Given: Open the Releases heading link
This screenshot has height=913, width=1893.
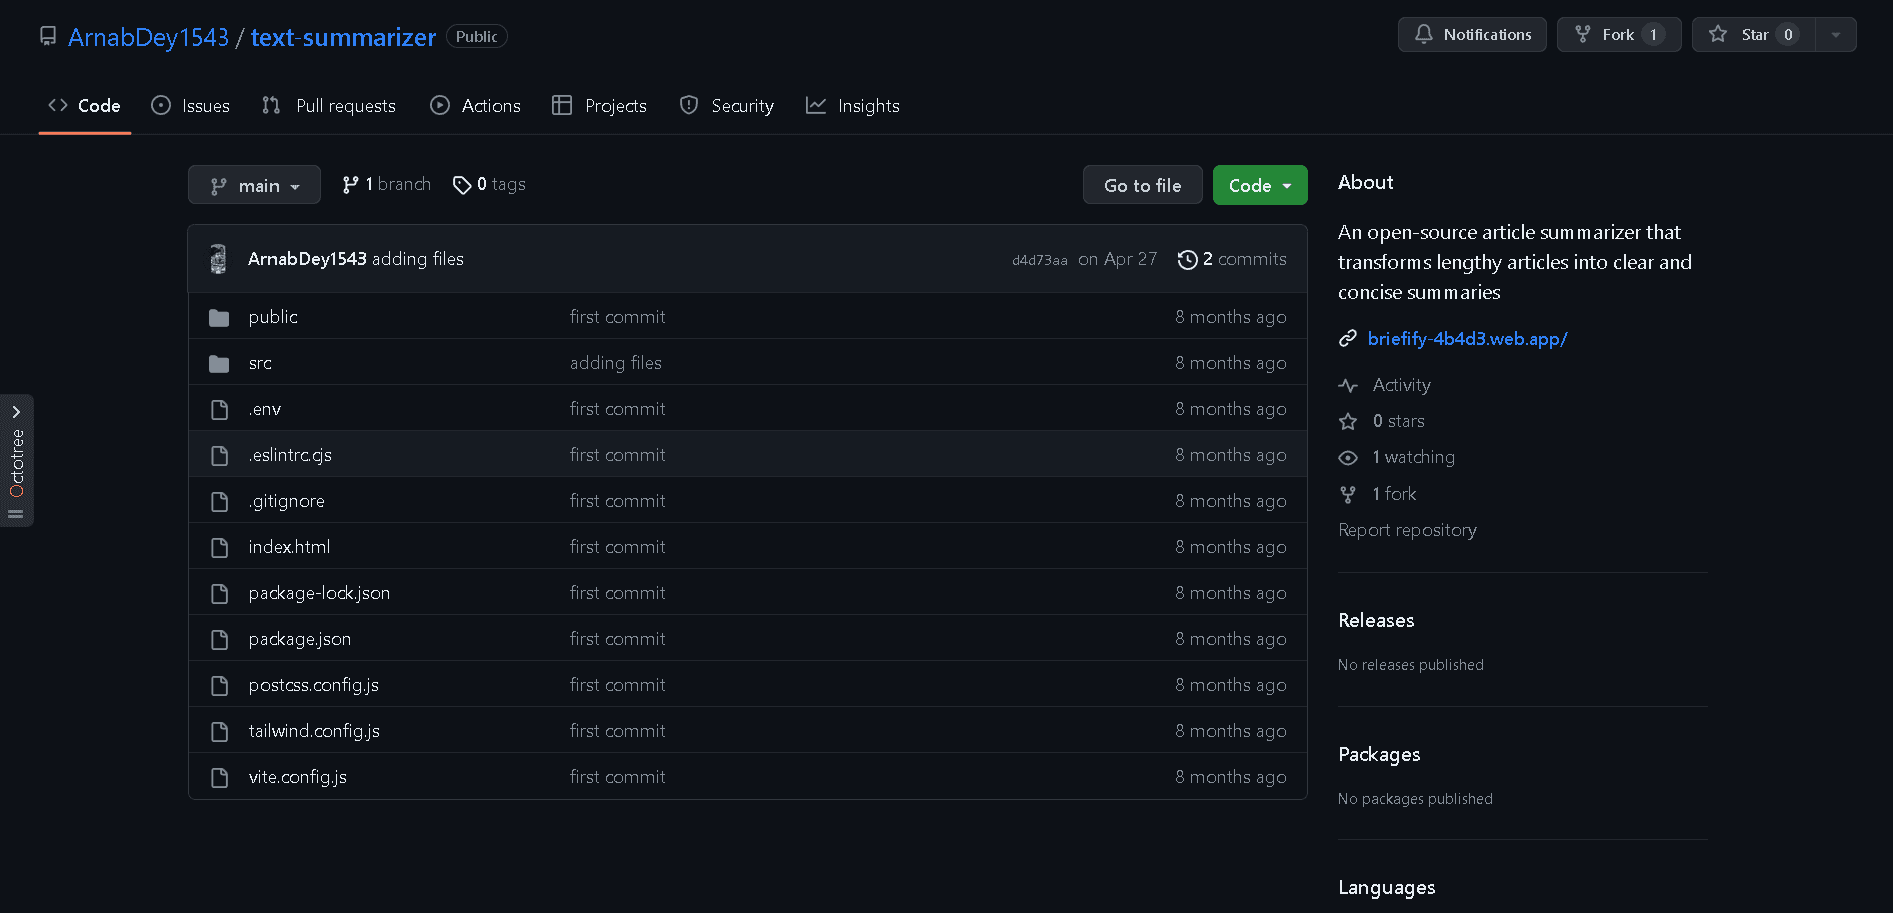Looking at the screenshot, I should 1376,620.
